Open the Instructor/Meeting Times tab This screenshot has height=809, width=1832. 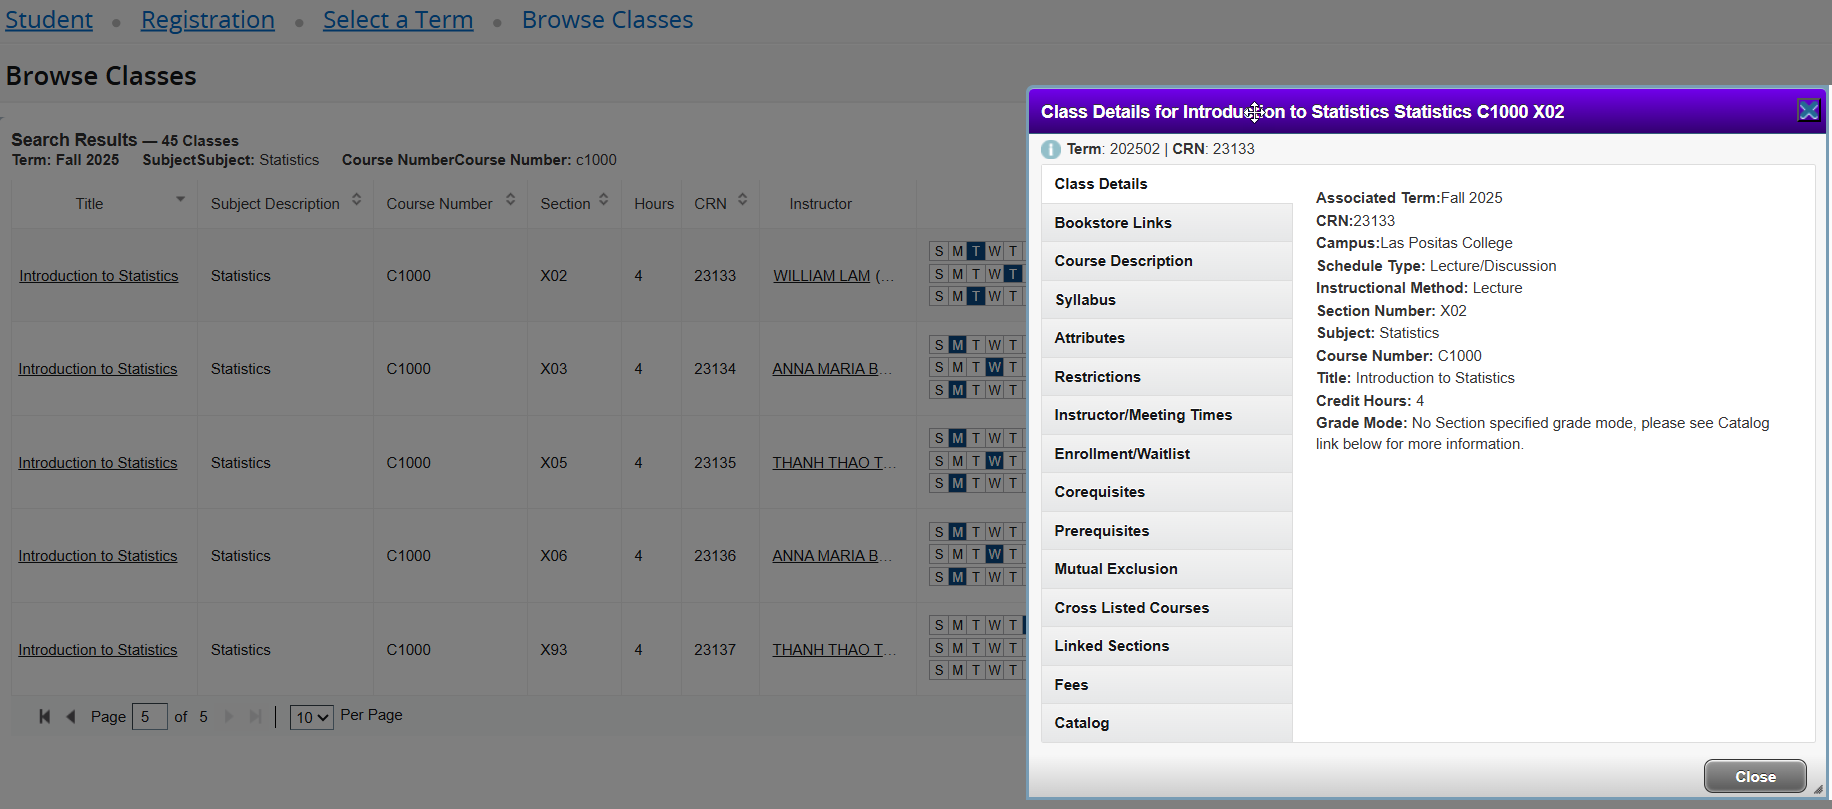click(x=1142, y=415)
